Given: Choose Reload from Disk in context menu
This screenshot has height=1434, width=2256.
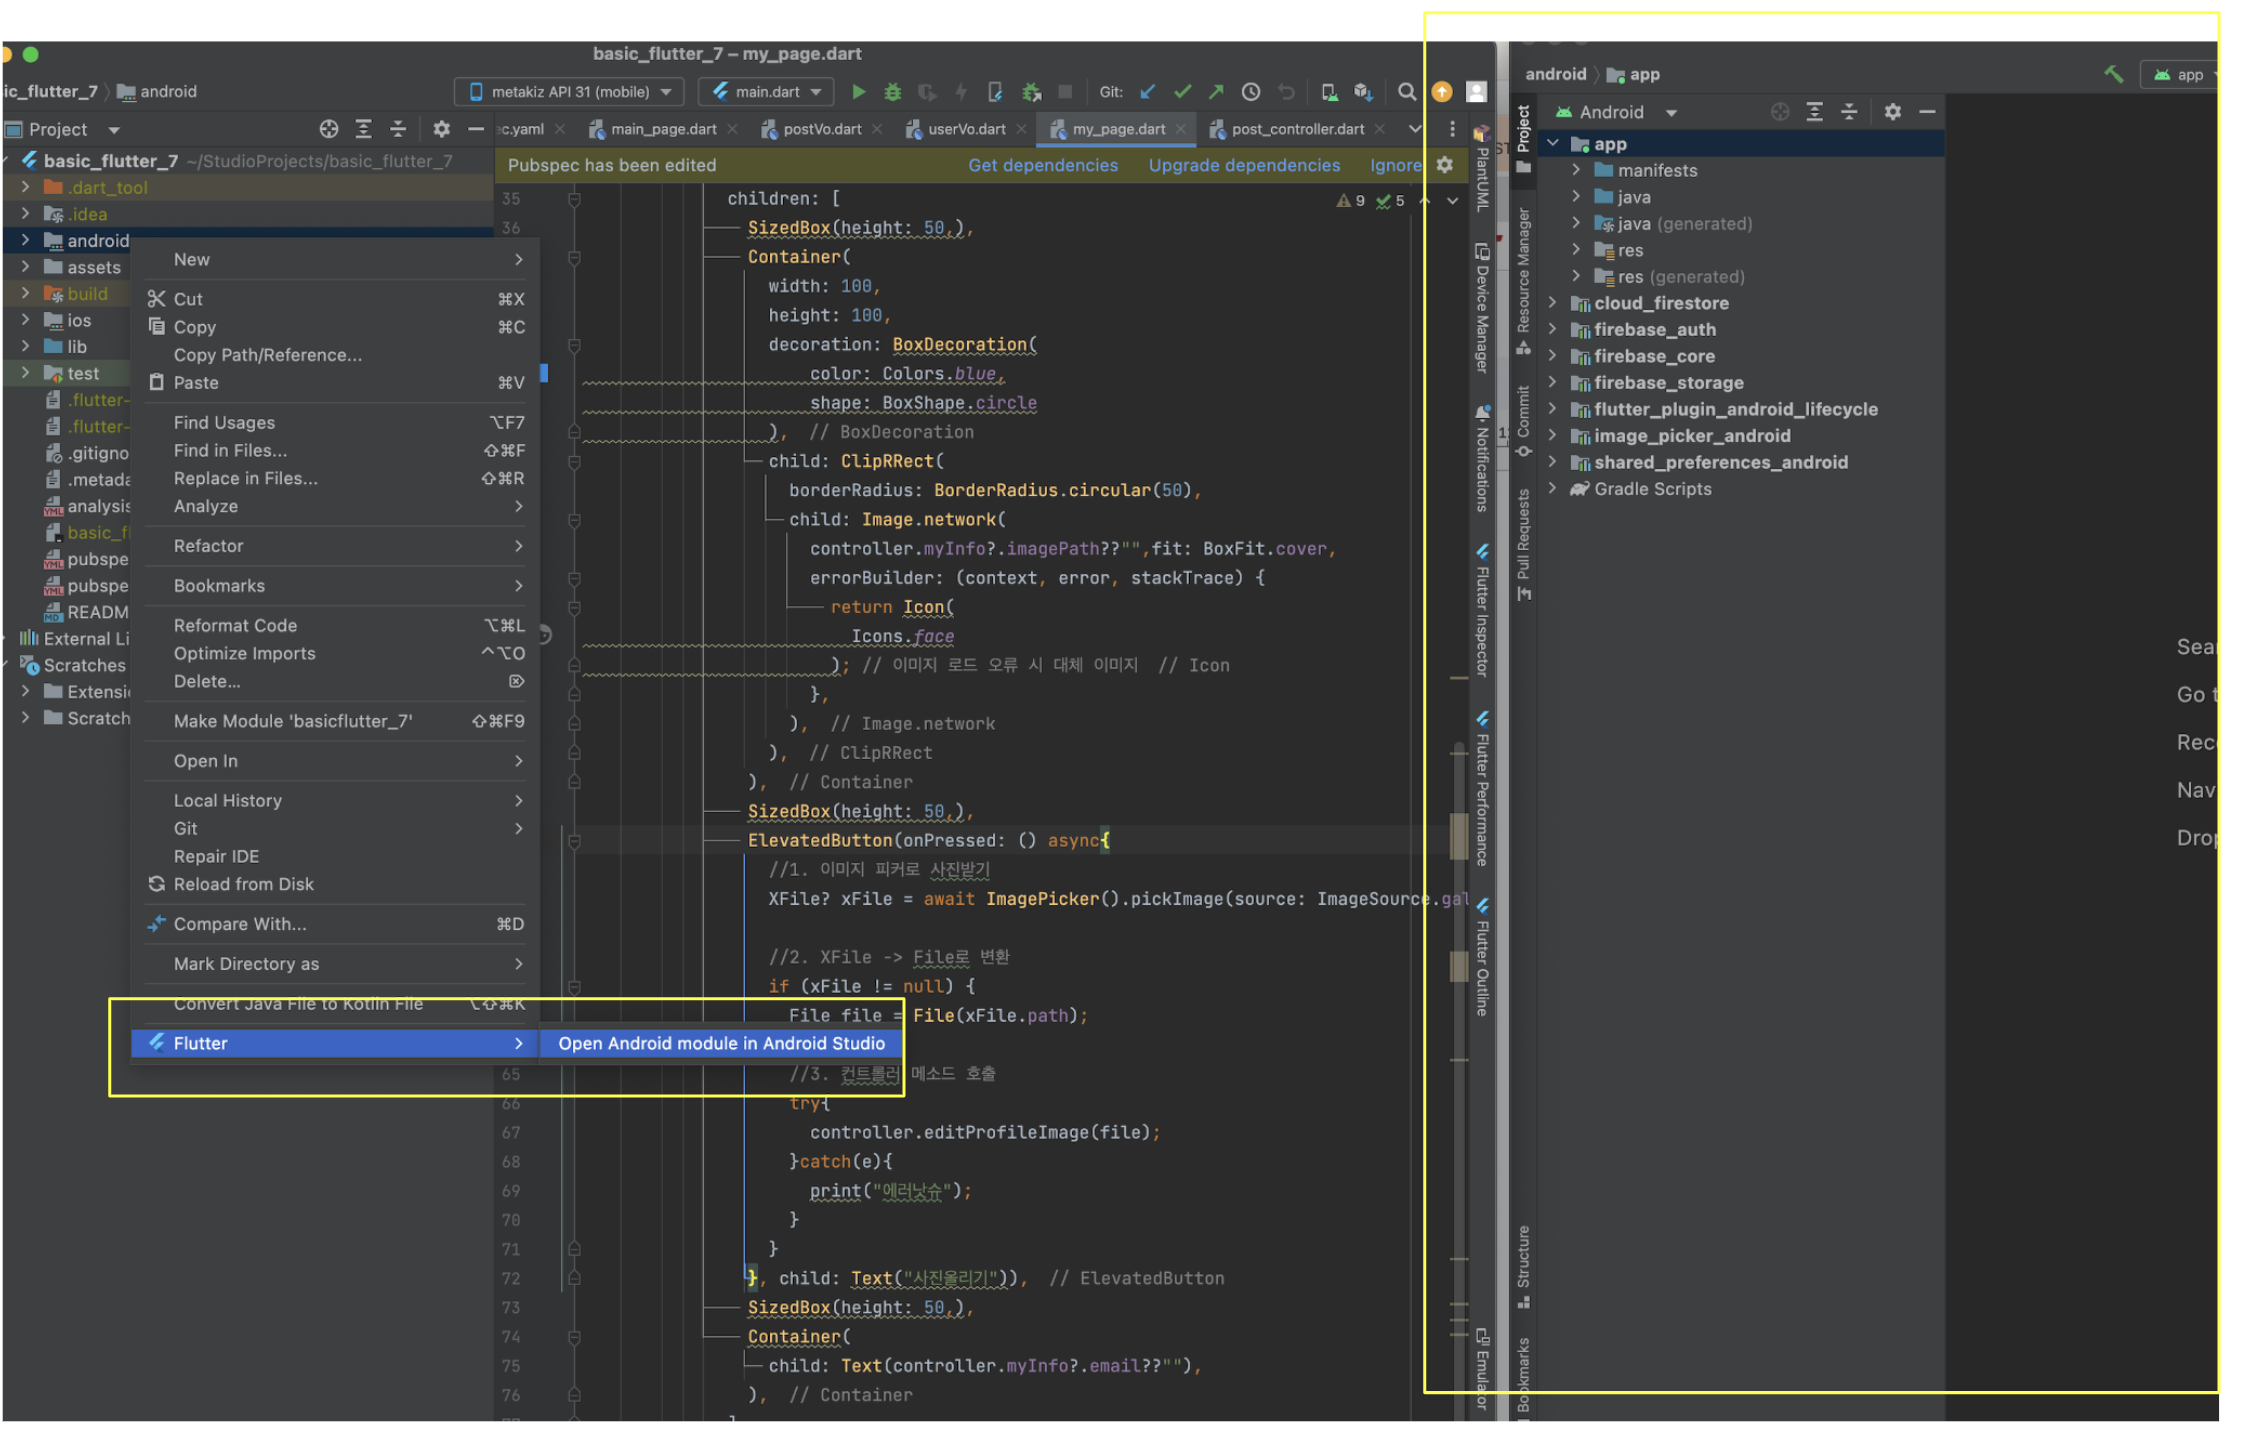Looking at the screenshot, I should tap(243, 884).
